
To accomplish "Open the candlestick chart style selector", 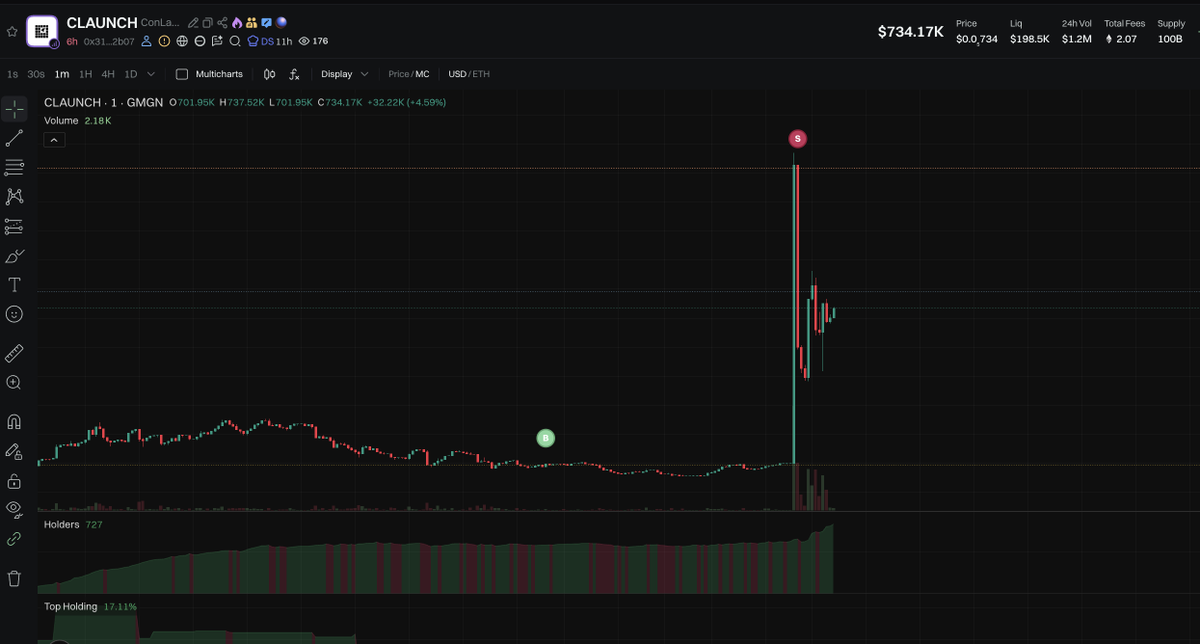I will 270,74.
